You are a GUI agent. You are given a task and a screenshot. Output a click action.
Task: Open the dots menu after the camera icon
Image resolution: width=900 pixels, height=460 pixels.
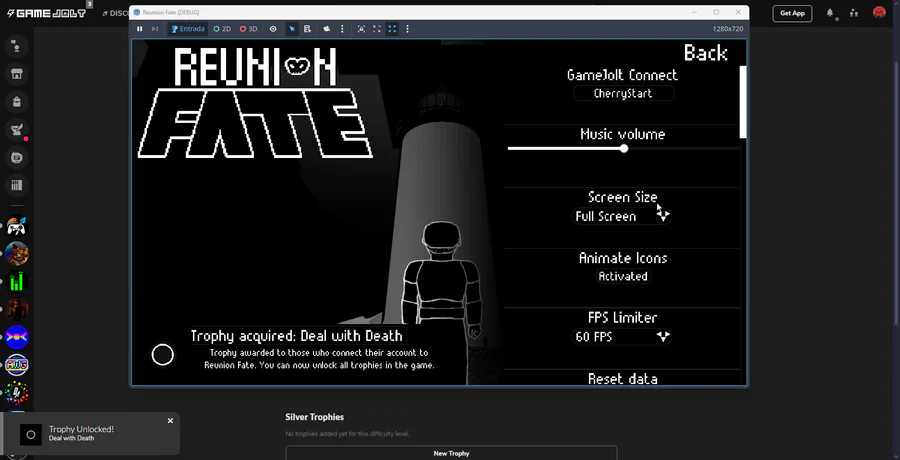click(342, 29)
